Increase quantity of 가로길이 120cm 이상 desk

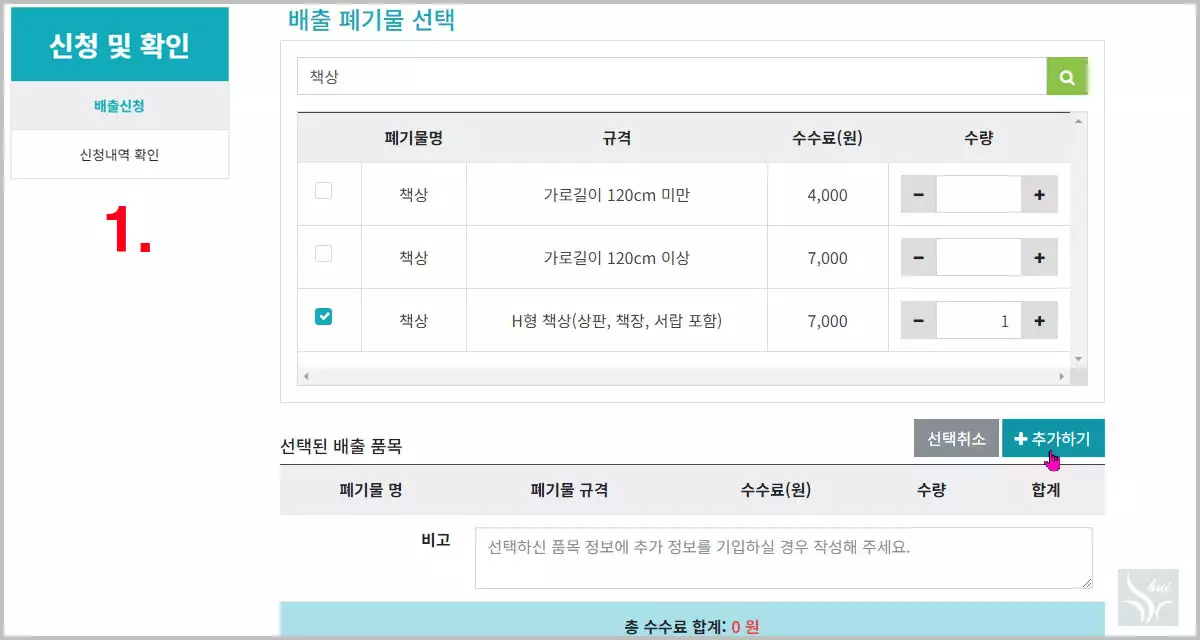1040,257
